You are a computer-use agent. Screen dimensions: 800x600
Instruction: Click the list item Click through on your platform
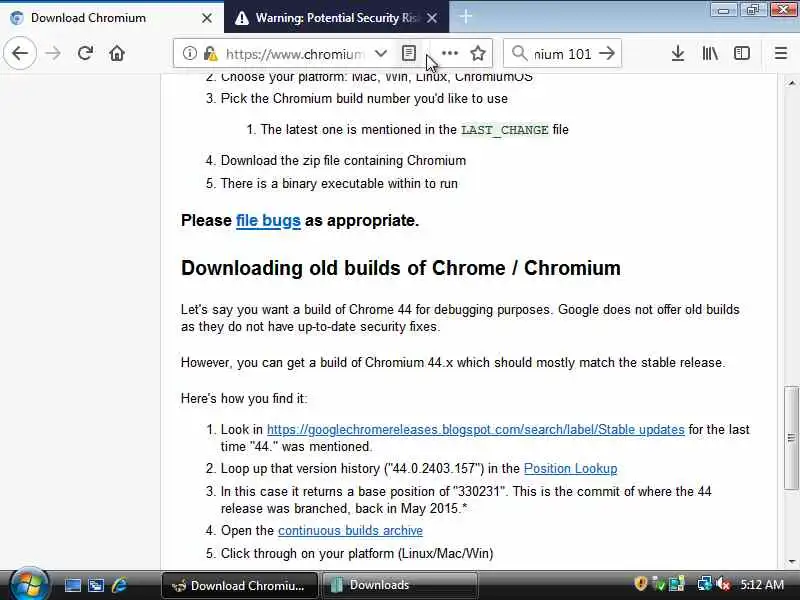pos(357,554)
